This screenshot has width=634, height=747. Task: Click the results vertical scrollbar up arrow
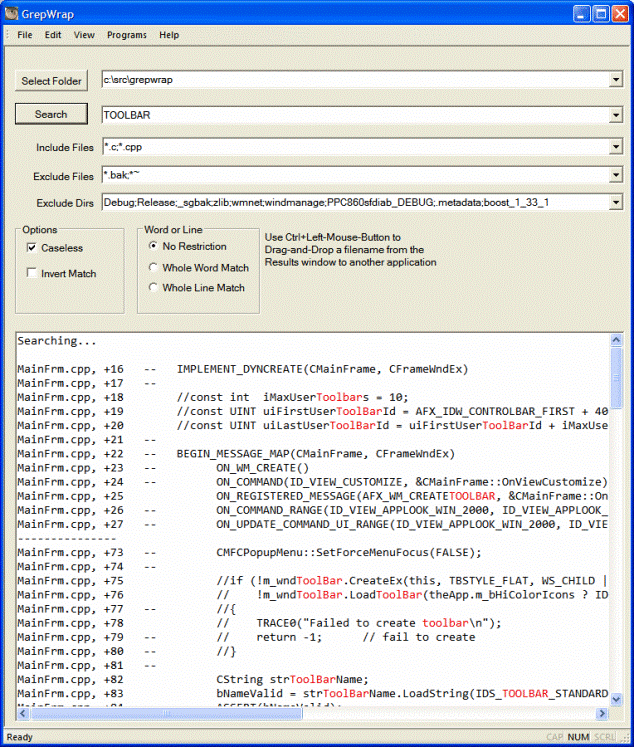point(616,340)
